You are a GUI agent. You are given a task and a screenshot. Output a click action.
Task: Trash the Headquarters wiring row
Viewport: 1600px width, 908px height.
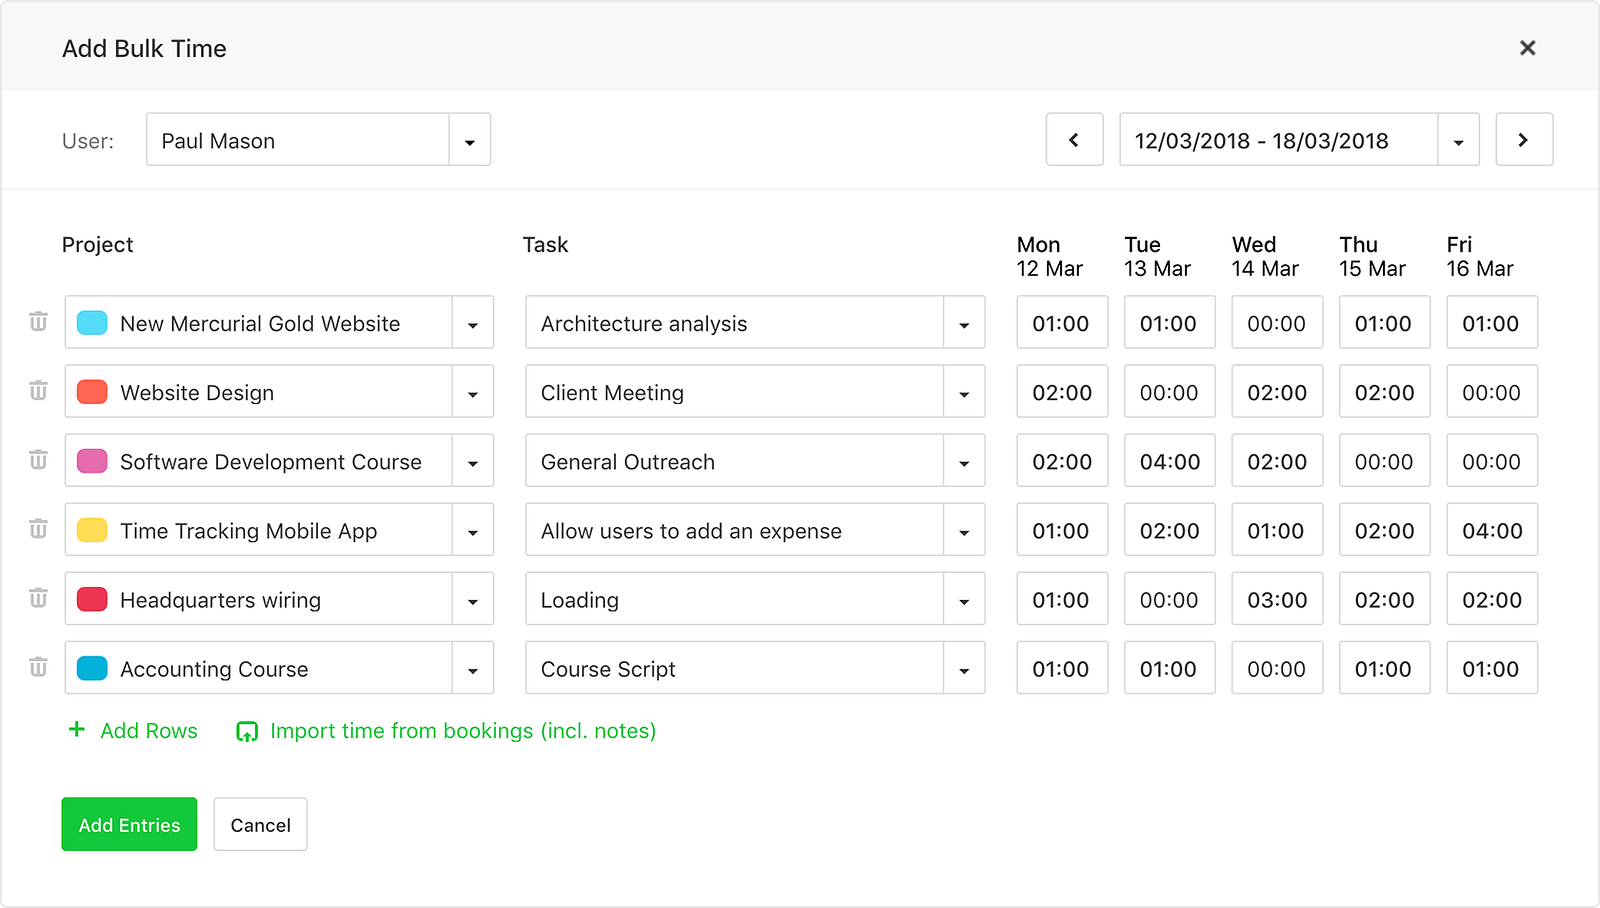(x=38, y=598)
